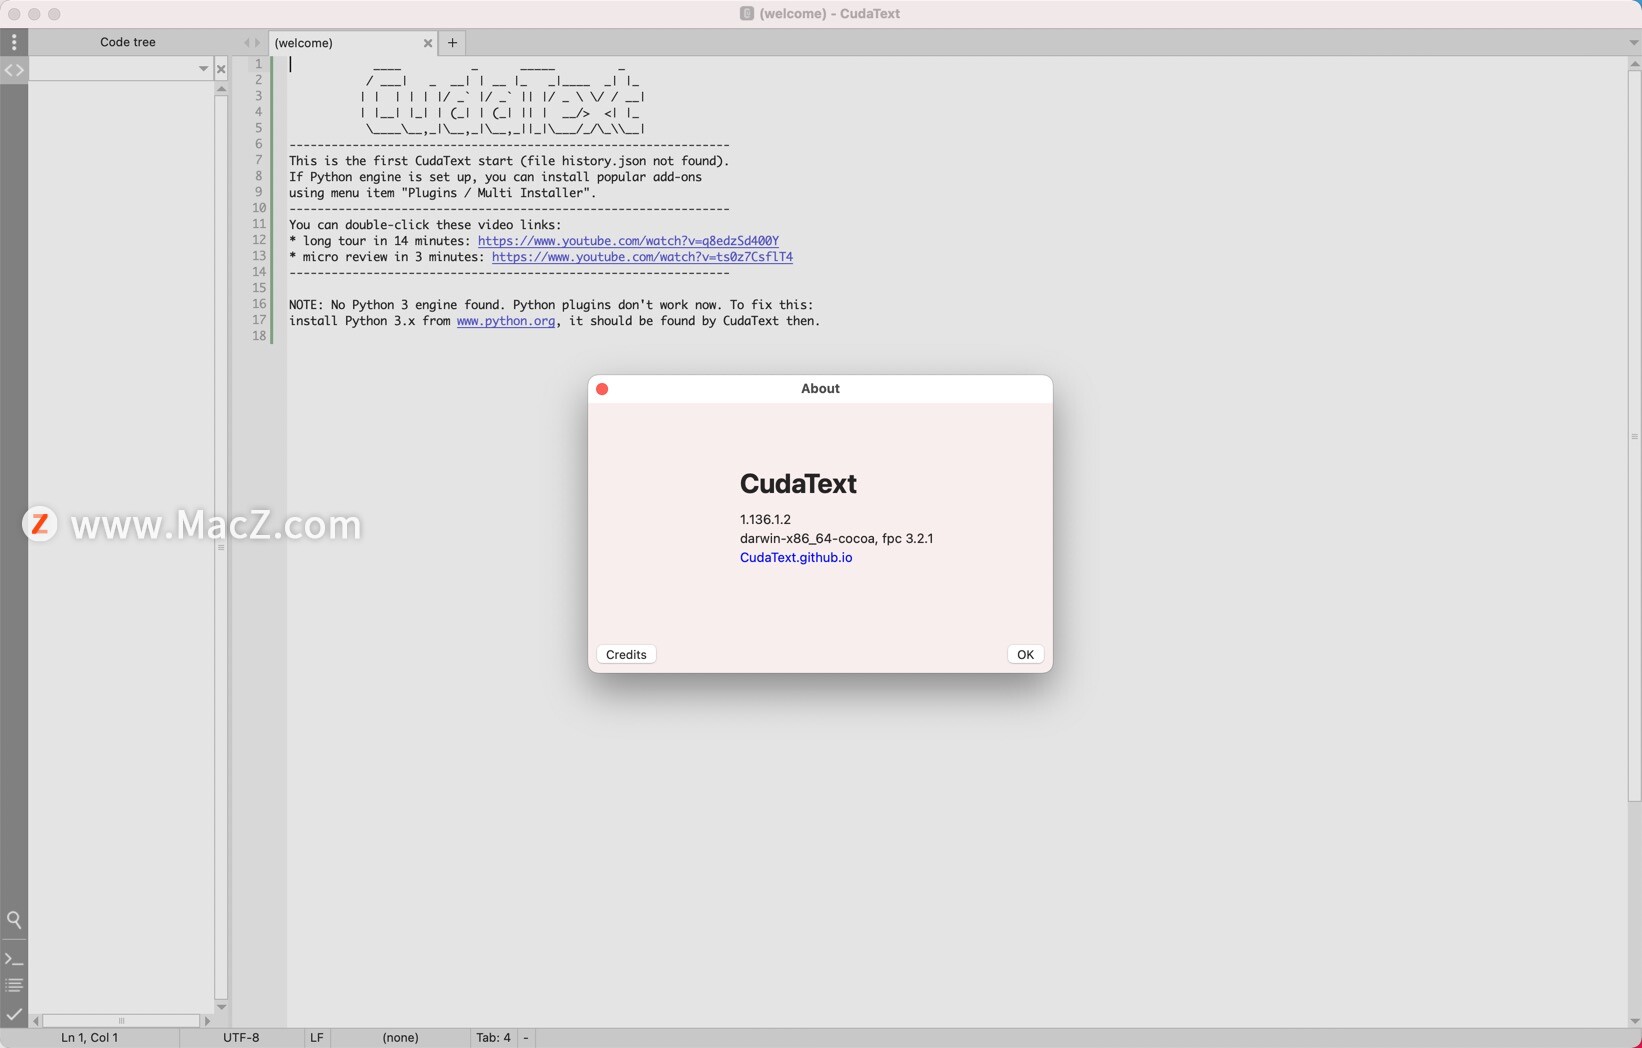Close the code tree filter field
Viewport: 1642px width, 1048px height.
[221, 69]
